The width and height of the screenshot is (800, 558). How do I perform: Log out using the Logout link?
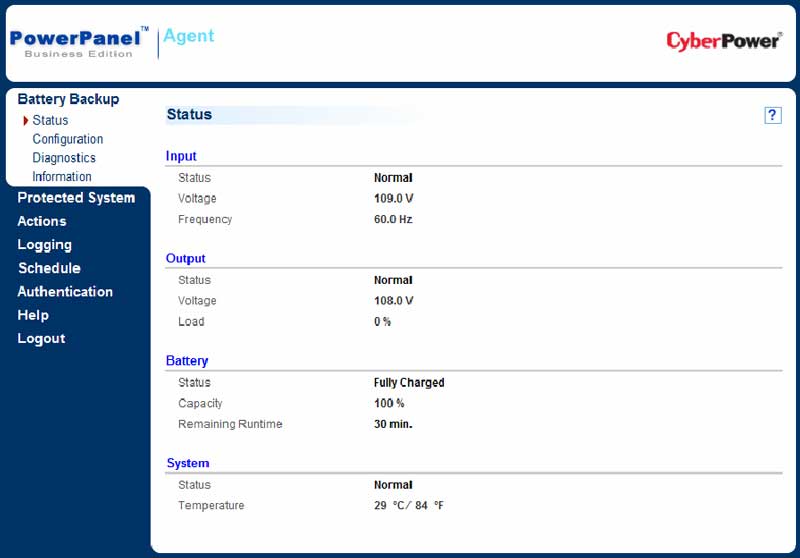(41, 339)
